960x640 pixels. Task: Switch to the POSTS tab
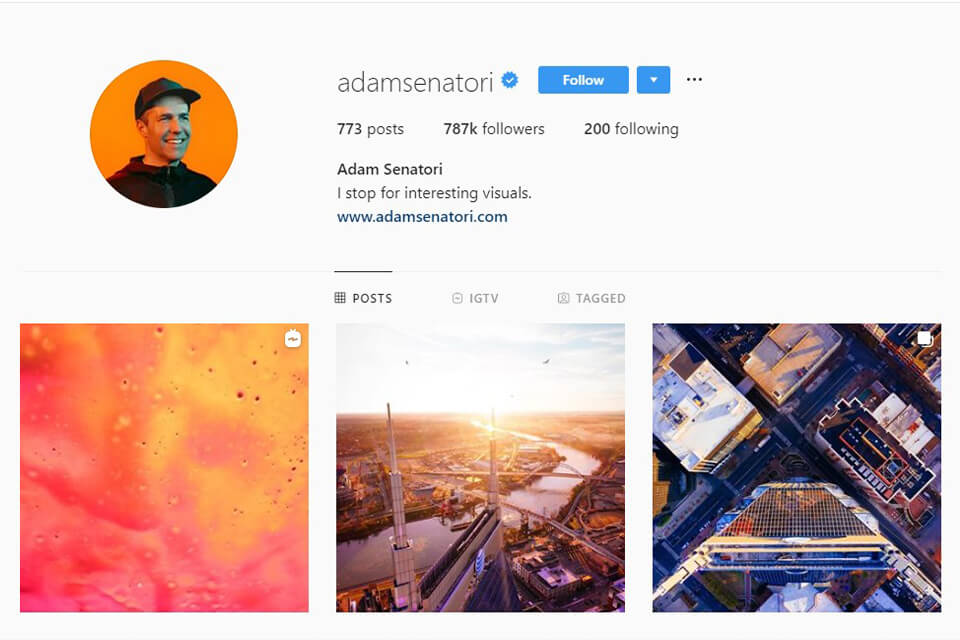click(x=363, y=298)
